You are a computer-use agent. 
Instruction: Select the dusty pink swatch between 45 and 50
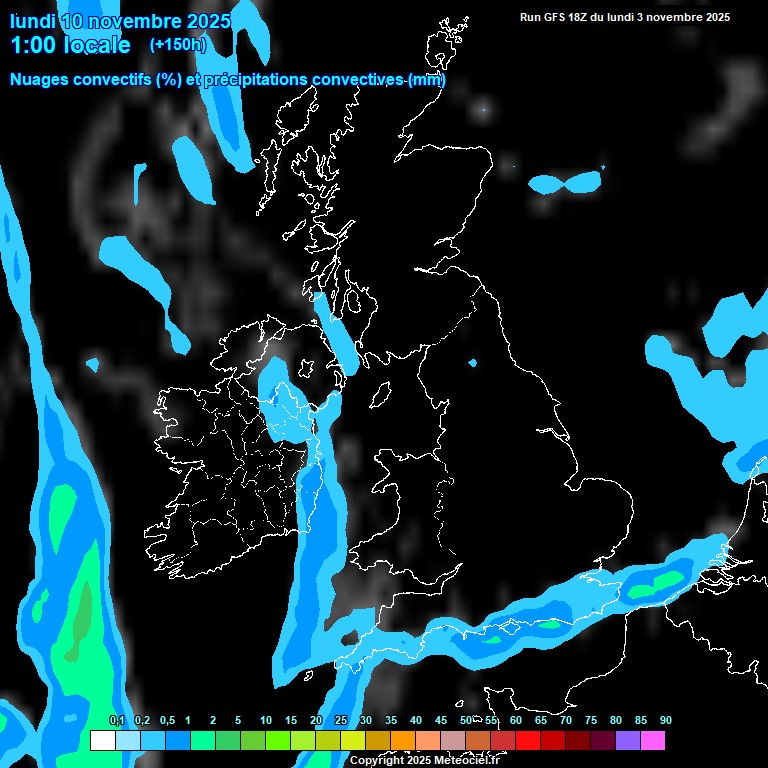point(452,740)
